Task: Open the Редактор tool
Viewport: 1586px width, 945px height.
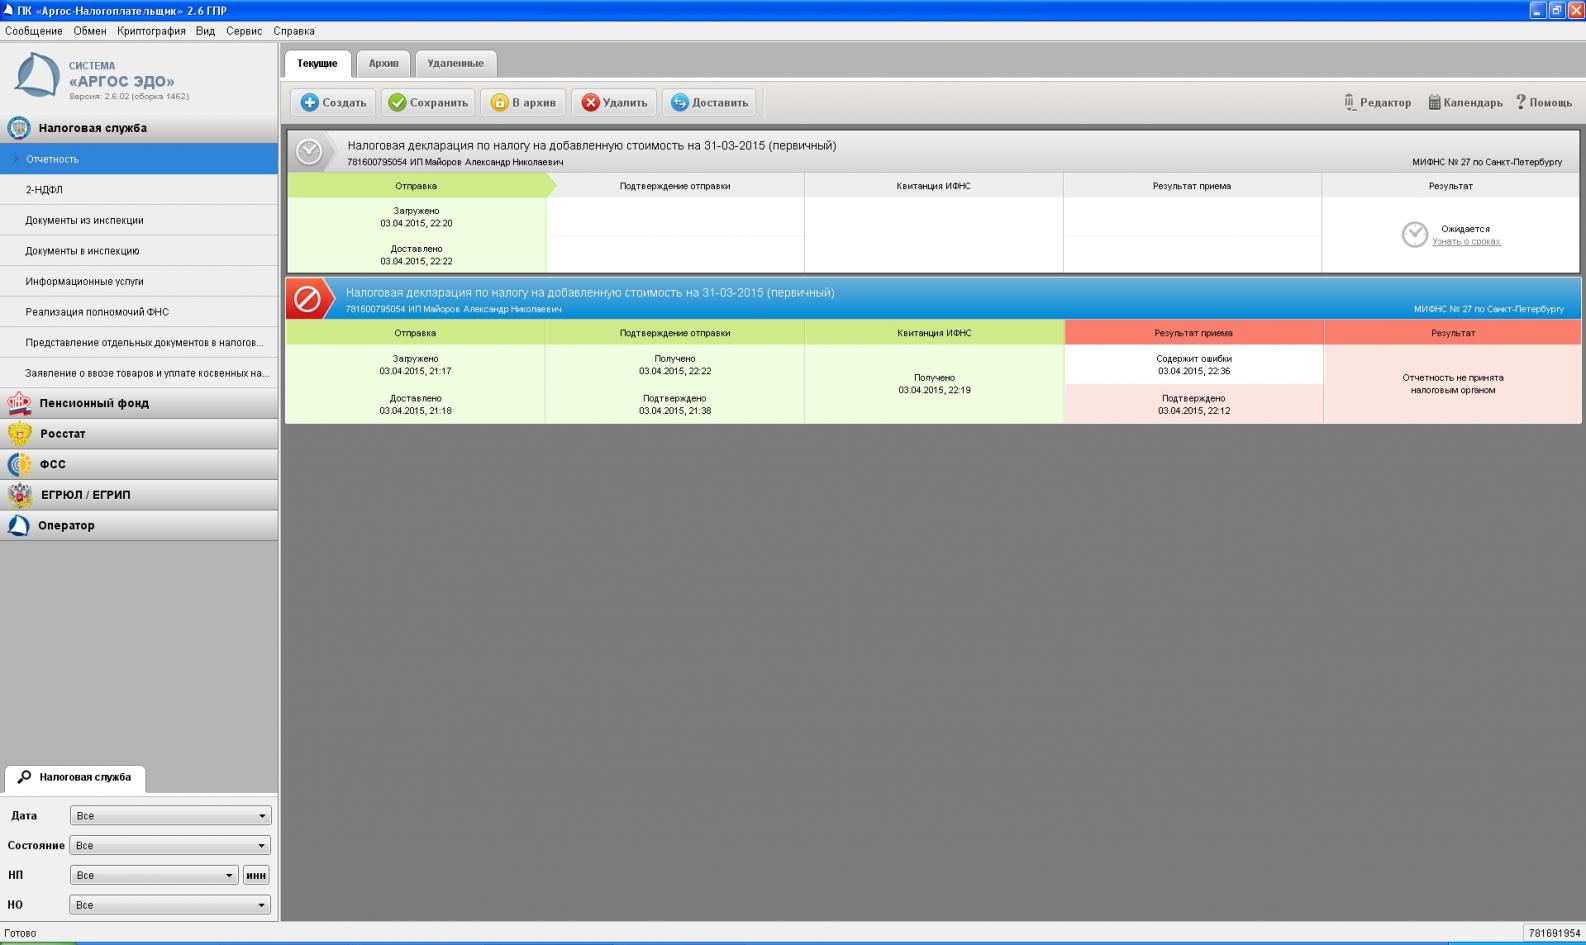Action: pyautogui.click(x=1377, y=102)
